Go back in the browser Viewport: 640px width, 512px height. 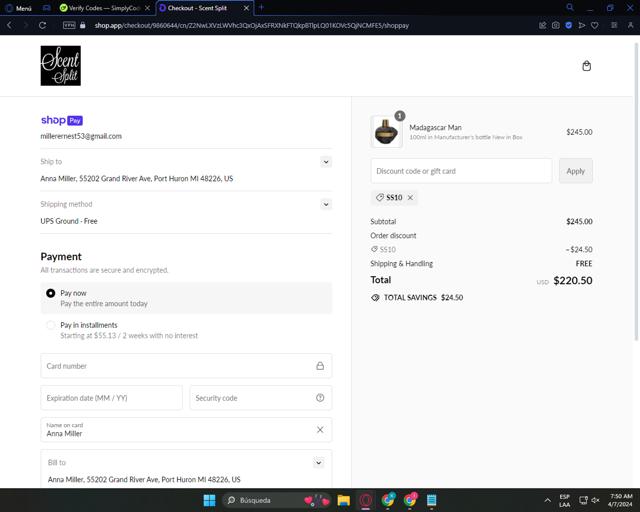[x=9, y=25]
